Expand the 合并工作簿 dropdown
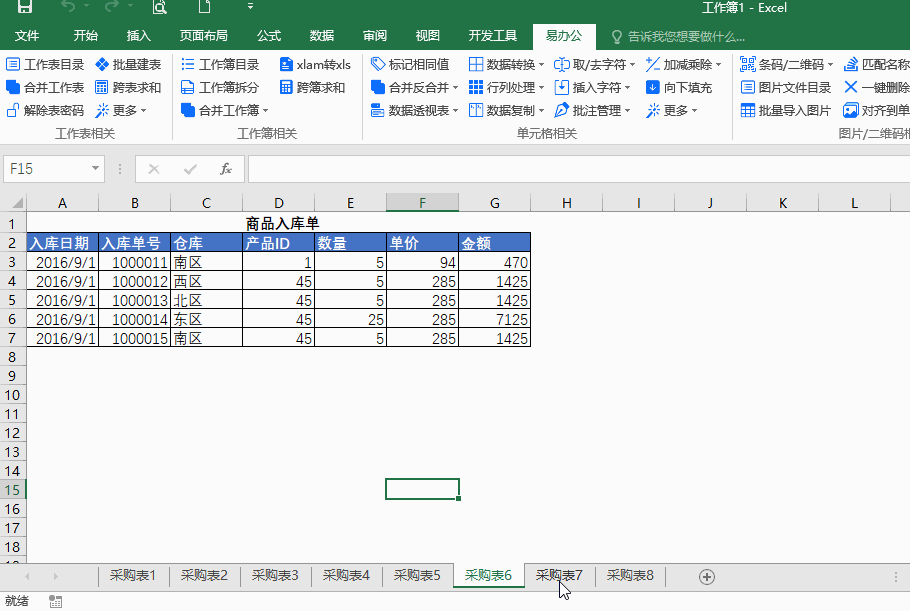Viewport: 910px width, 611px height. click(266, 110)
